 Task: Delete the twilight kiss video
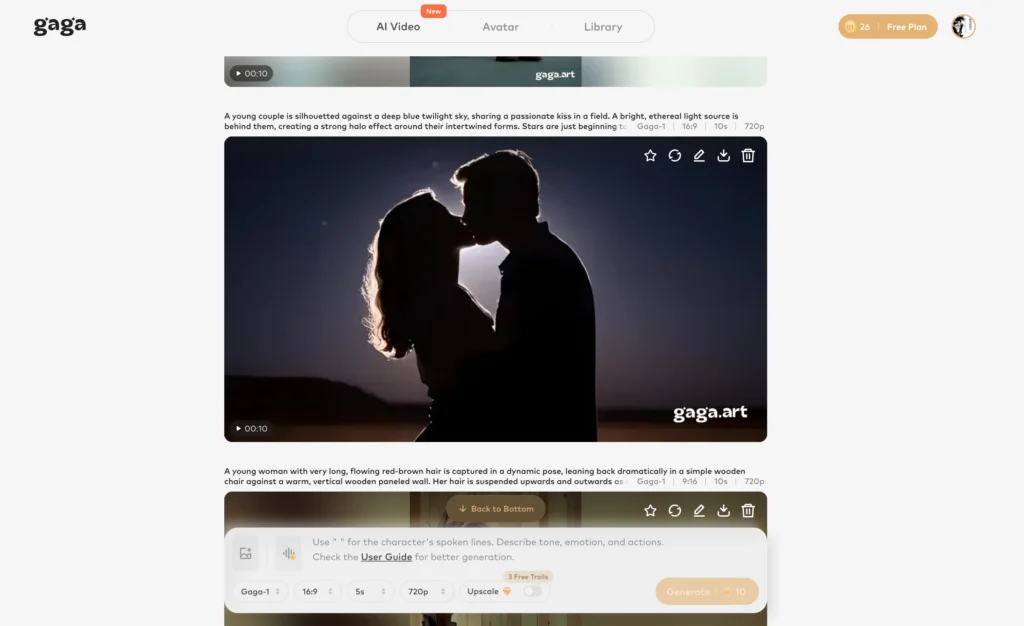[748, 155]
